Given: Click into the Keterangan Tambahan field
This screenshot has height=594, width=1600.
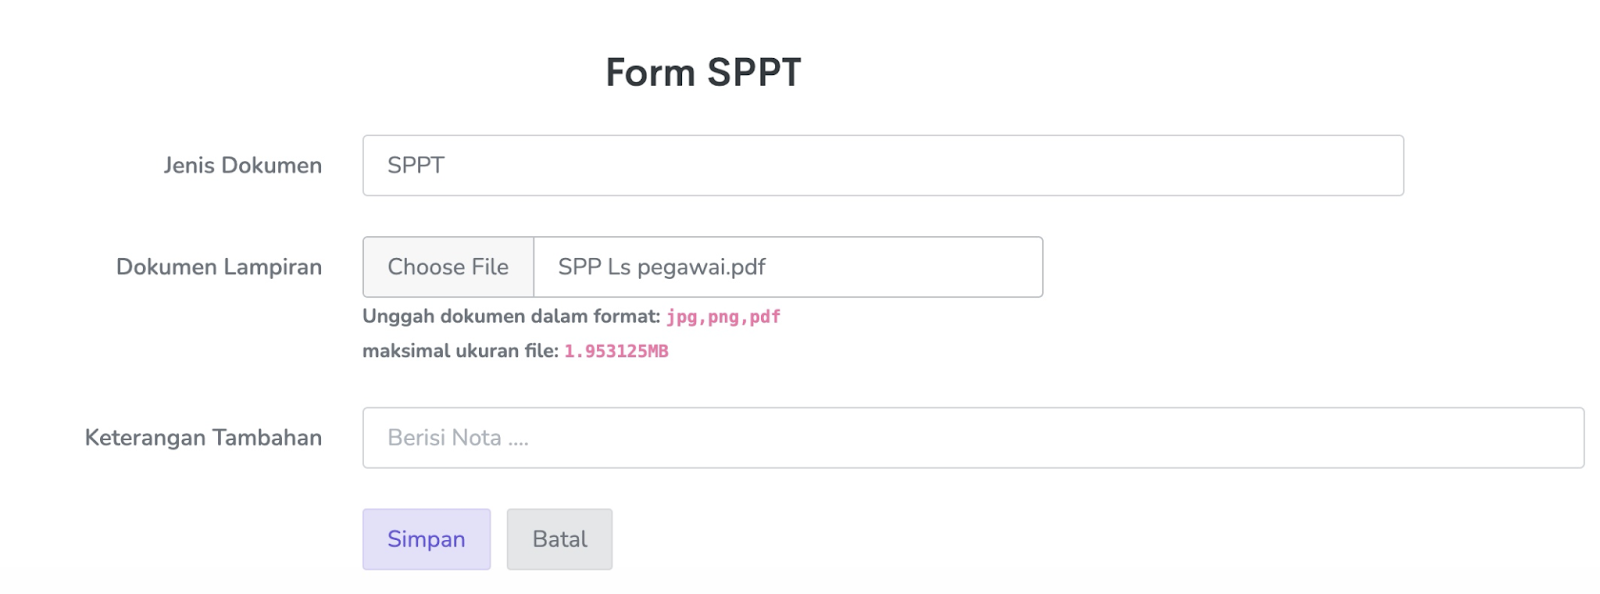Looking at the screenshot, I should (x=972, y=438).
